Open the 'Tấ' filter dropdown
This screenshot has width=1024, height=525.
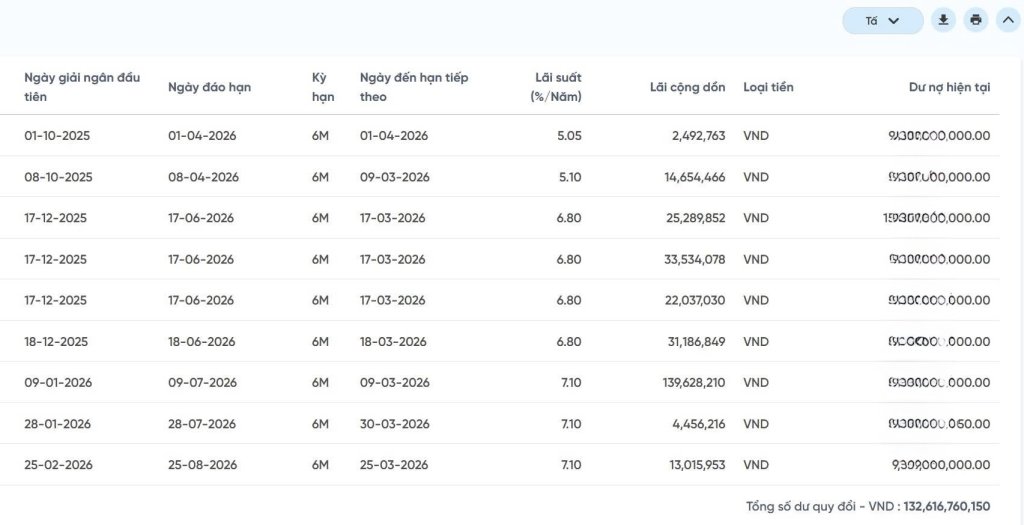[882, 21]
